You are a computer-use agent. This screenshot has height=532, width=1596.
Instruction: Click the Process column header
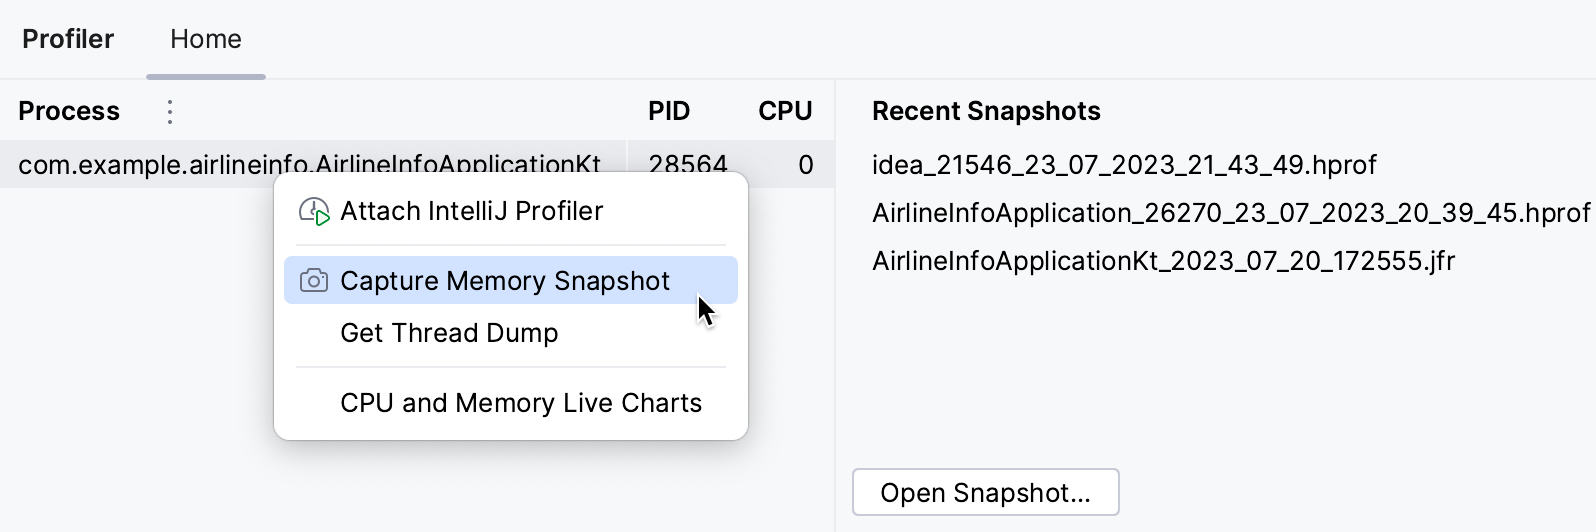(x=69, y=111)
